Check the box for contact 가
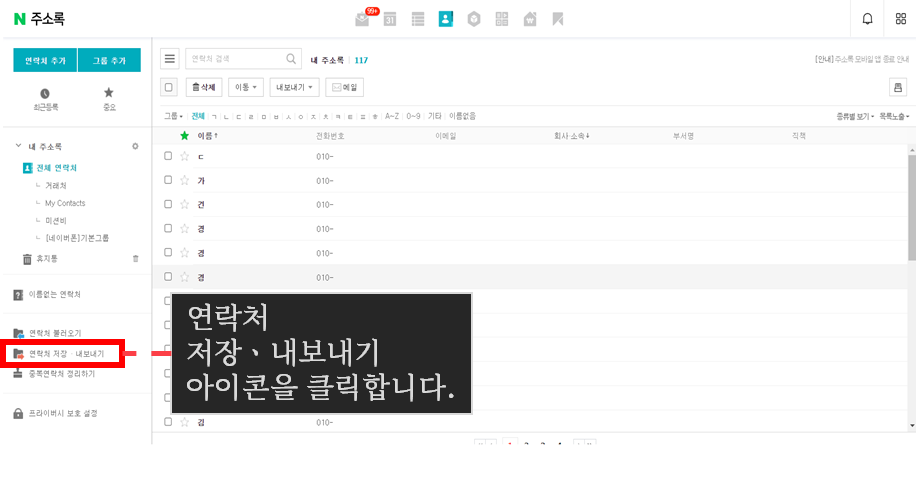Image resolution: width=916 pixels, height=480 pixels. click(168, 180)
